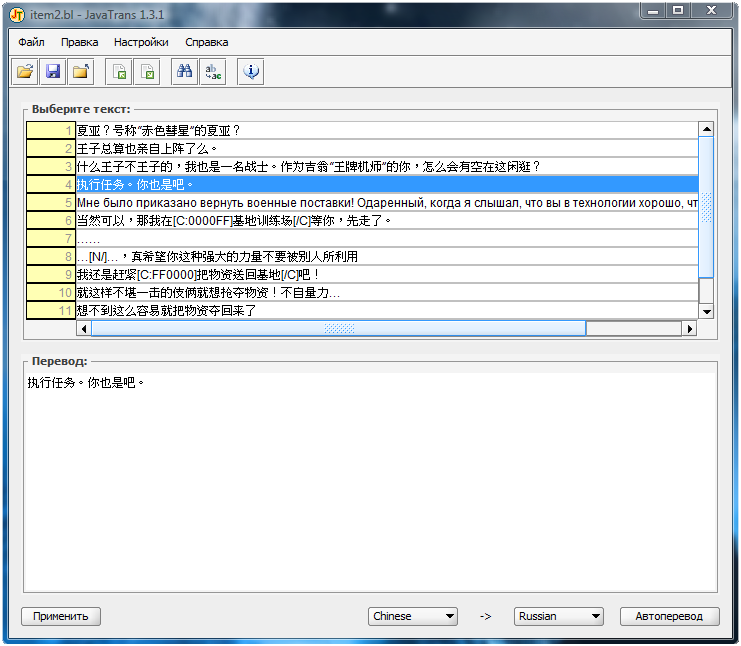Expand the Russian target language dropdown

(x=558, y=616)
